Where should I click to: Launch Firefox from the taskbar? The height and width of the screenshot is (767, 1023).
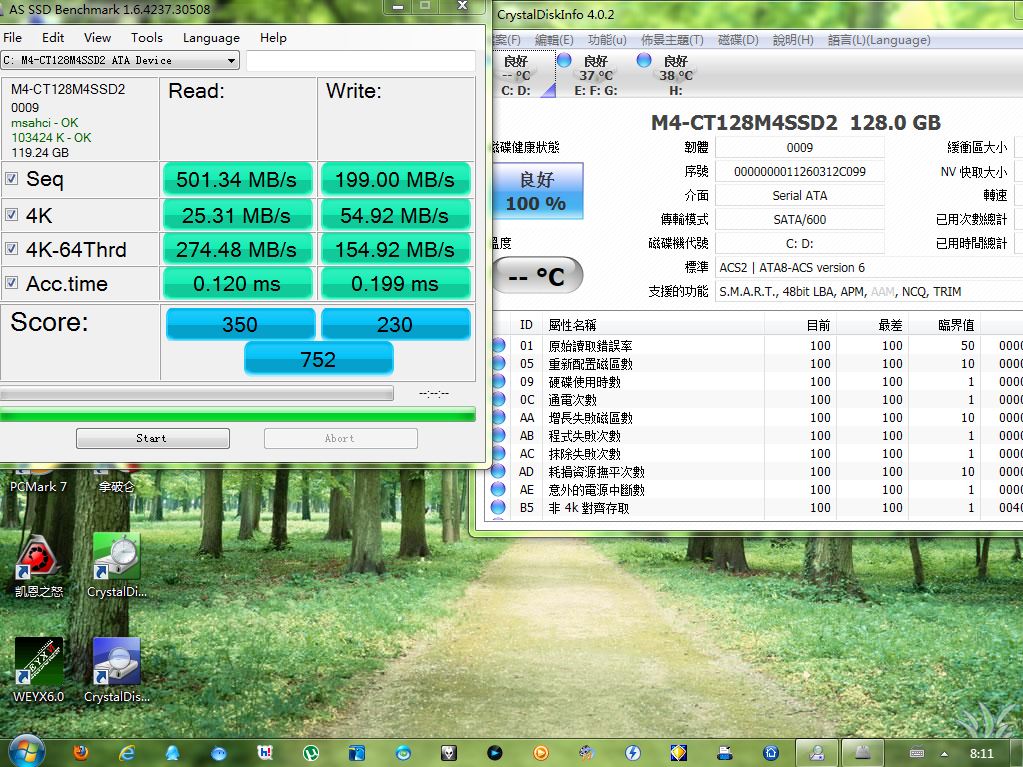click(81, 753)
